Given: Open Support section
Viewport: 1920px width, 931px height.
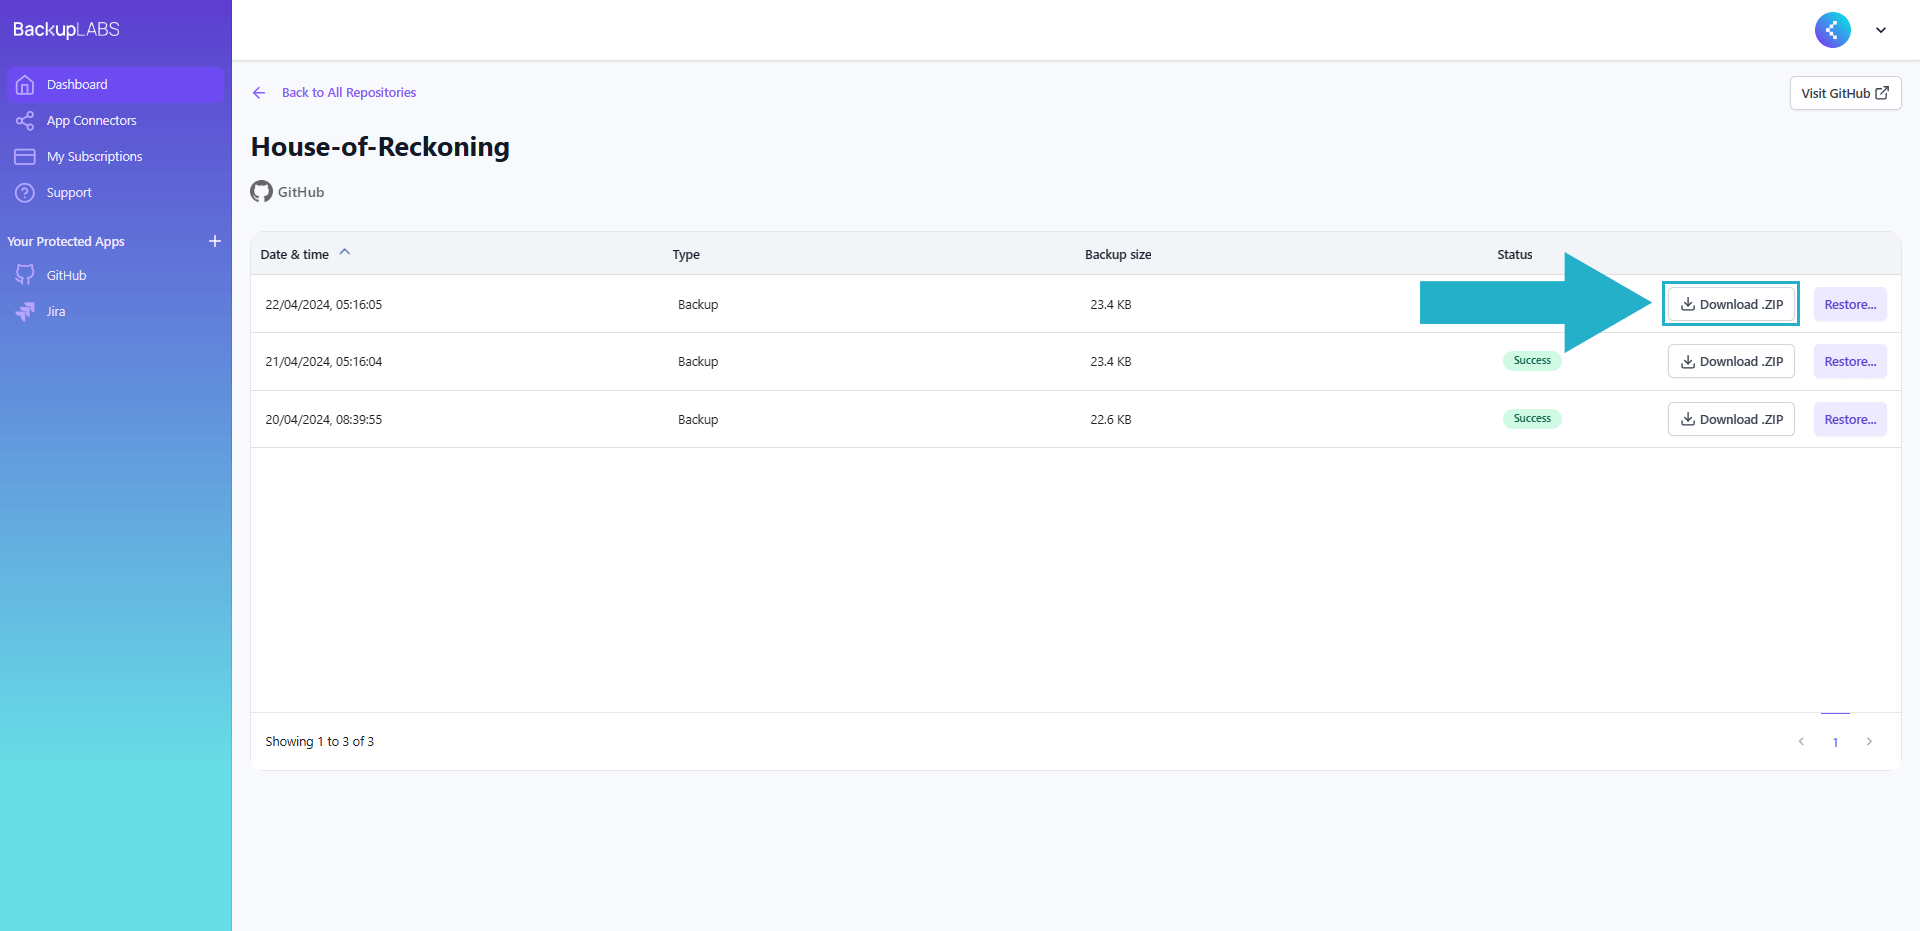Looking at the screenshot, I should (69, 193).
